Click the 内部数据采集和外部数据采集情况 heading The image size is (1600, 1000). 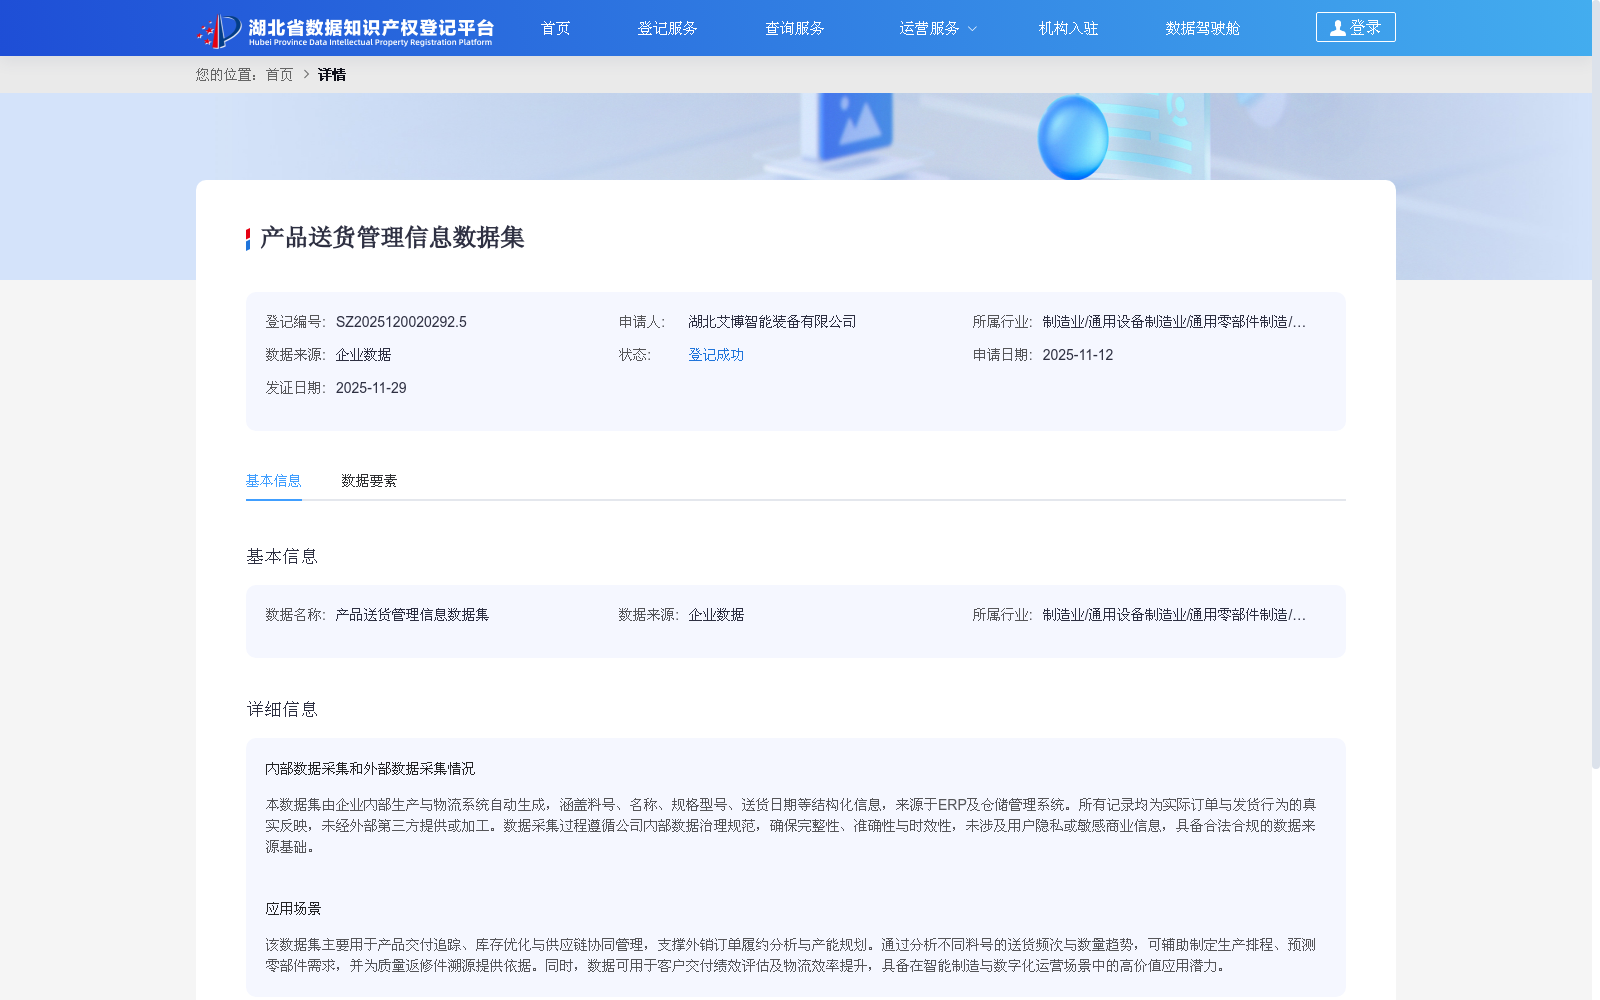click(370, 769)
